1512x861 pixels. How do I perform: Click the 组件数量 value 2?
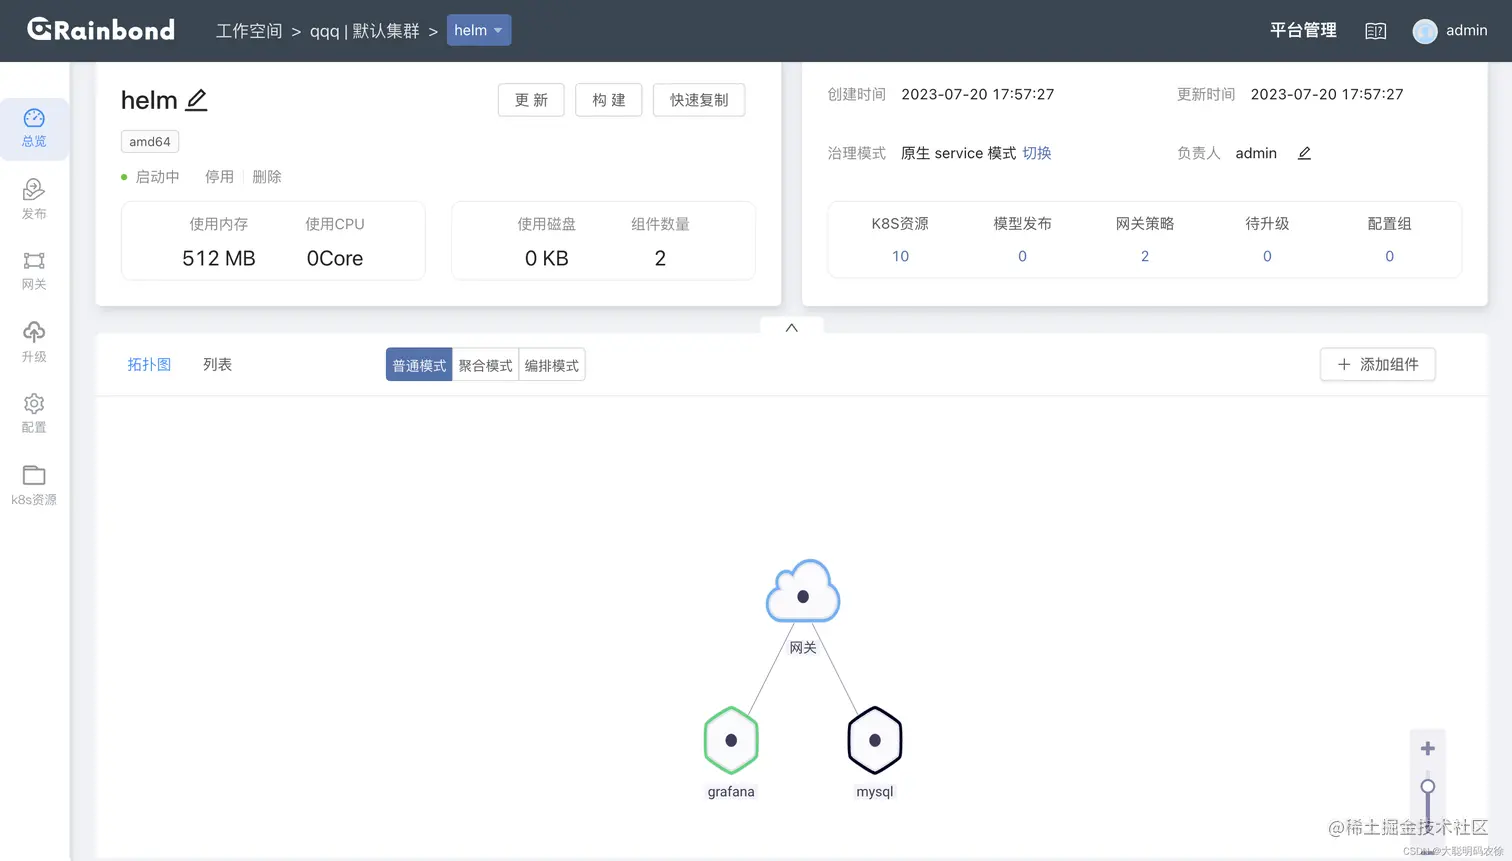point(660,258)
